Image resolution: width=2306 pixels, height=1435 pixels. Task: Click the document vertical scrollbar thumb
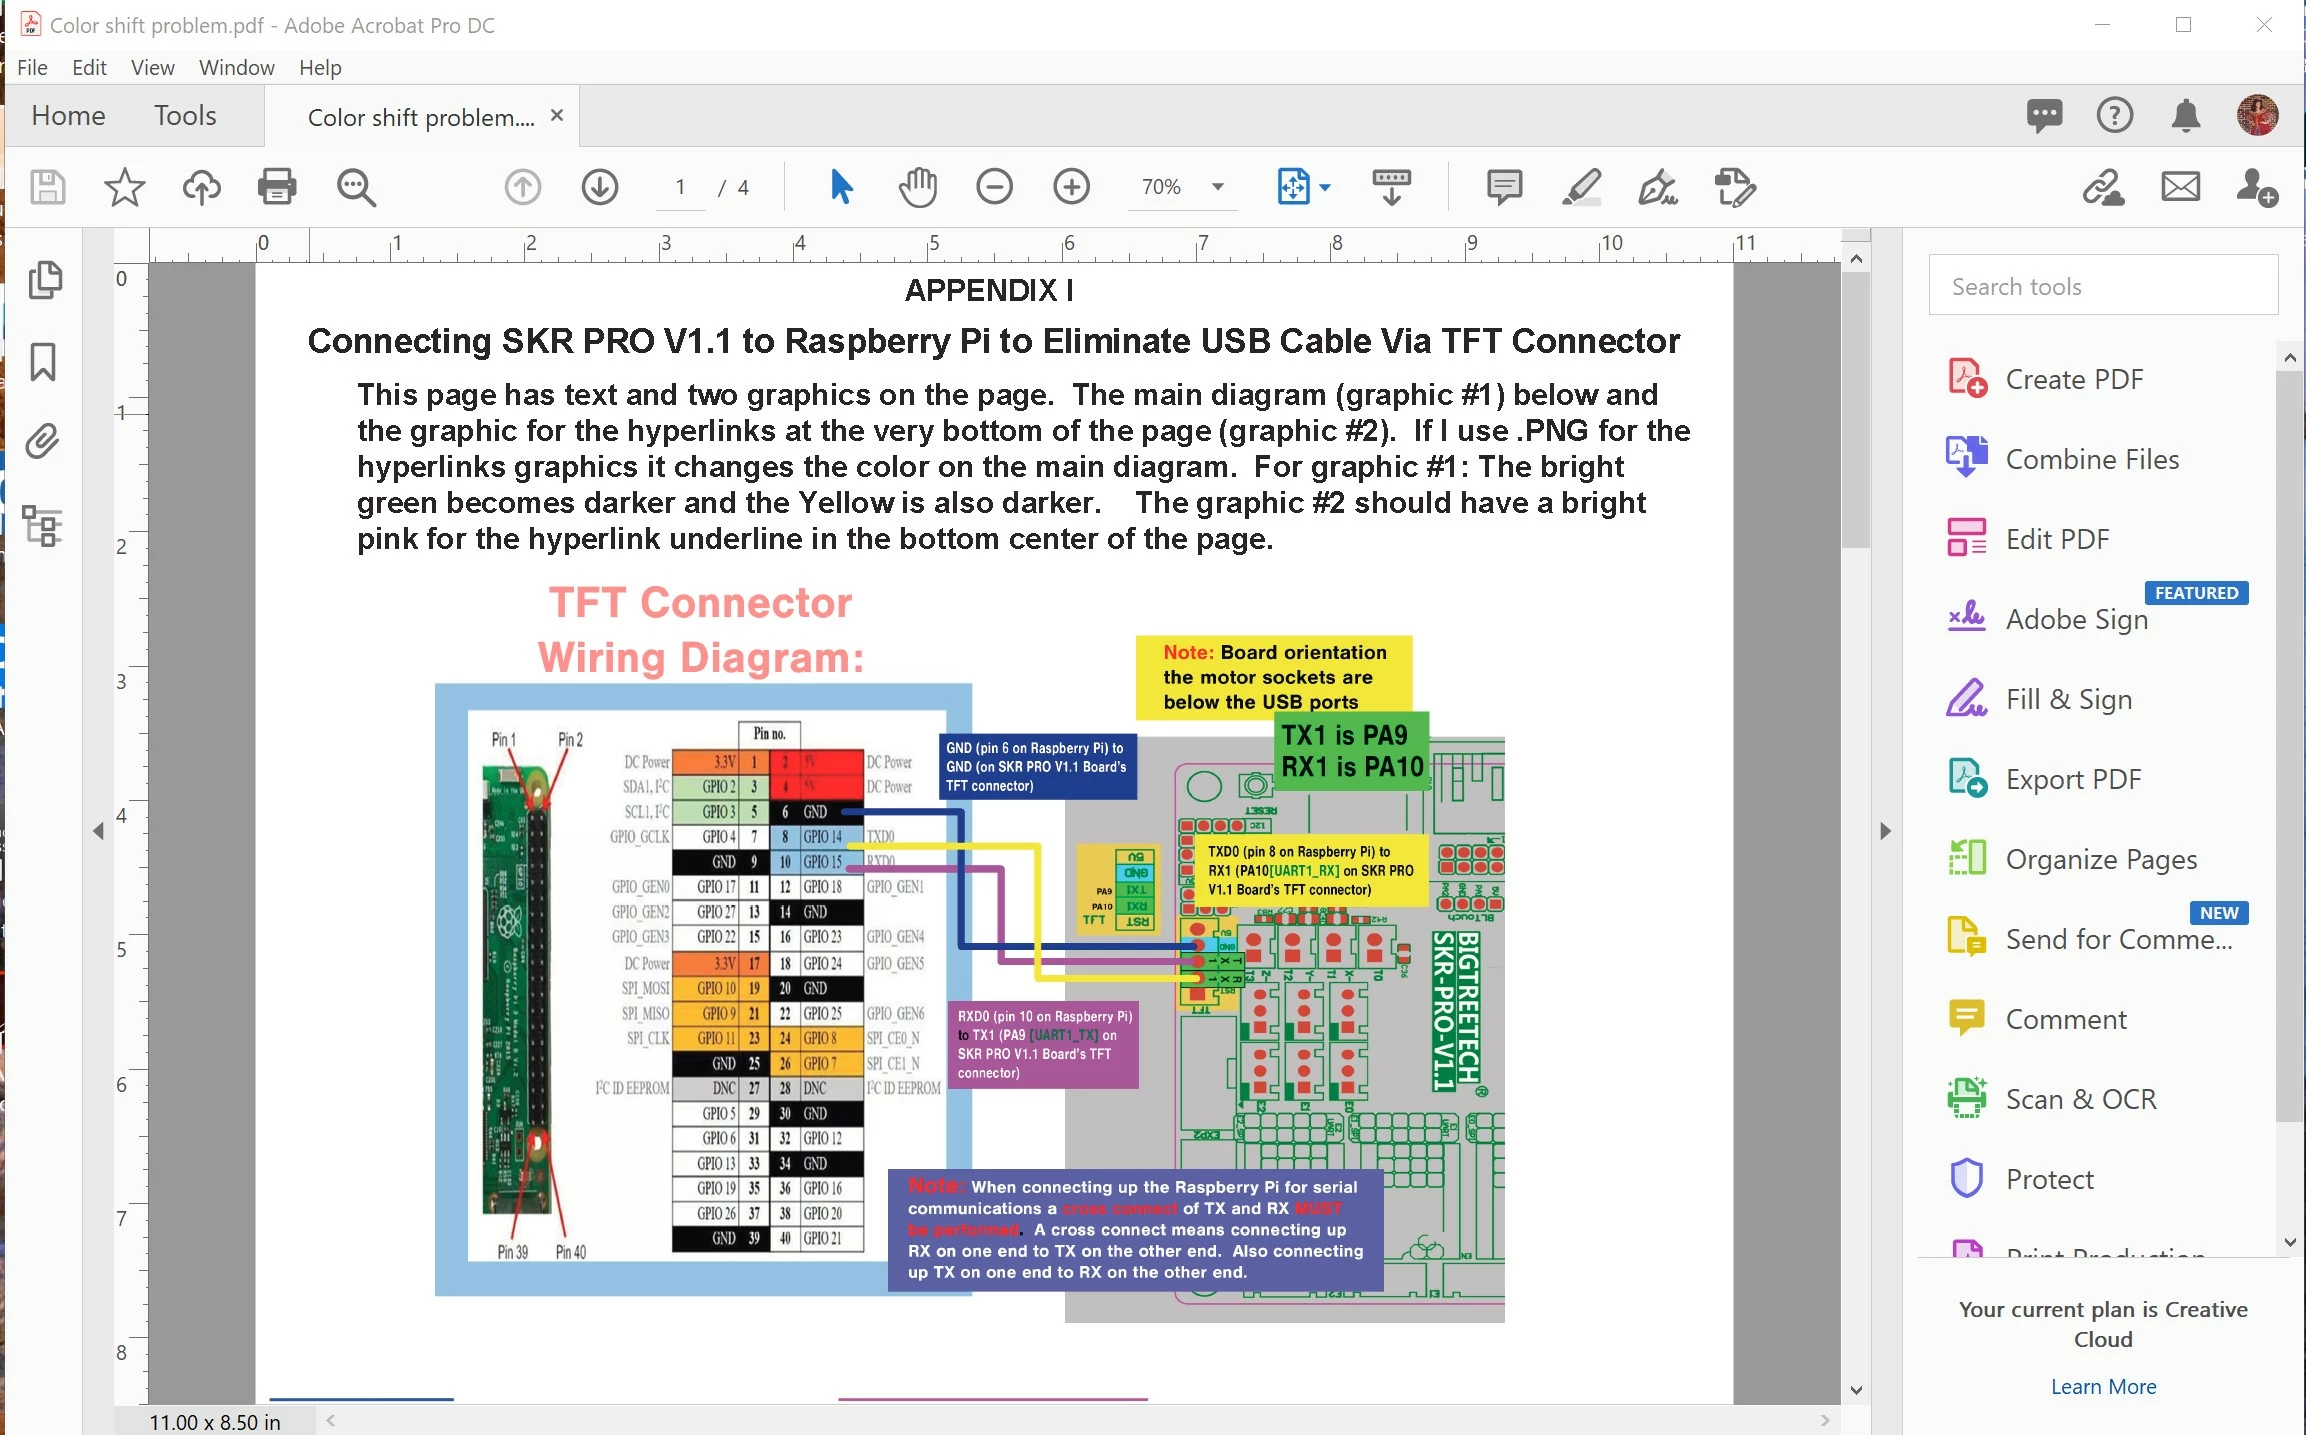click(x=1856, y=410)
